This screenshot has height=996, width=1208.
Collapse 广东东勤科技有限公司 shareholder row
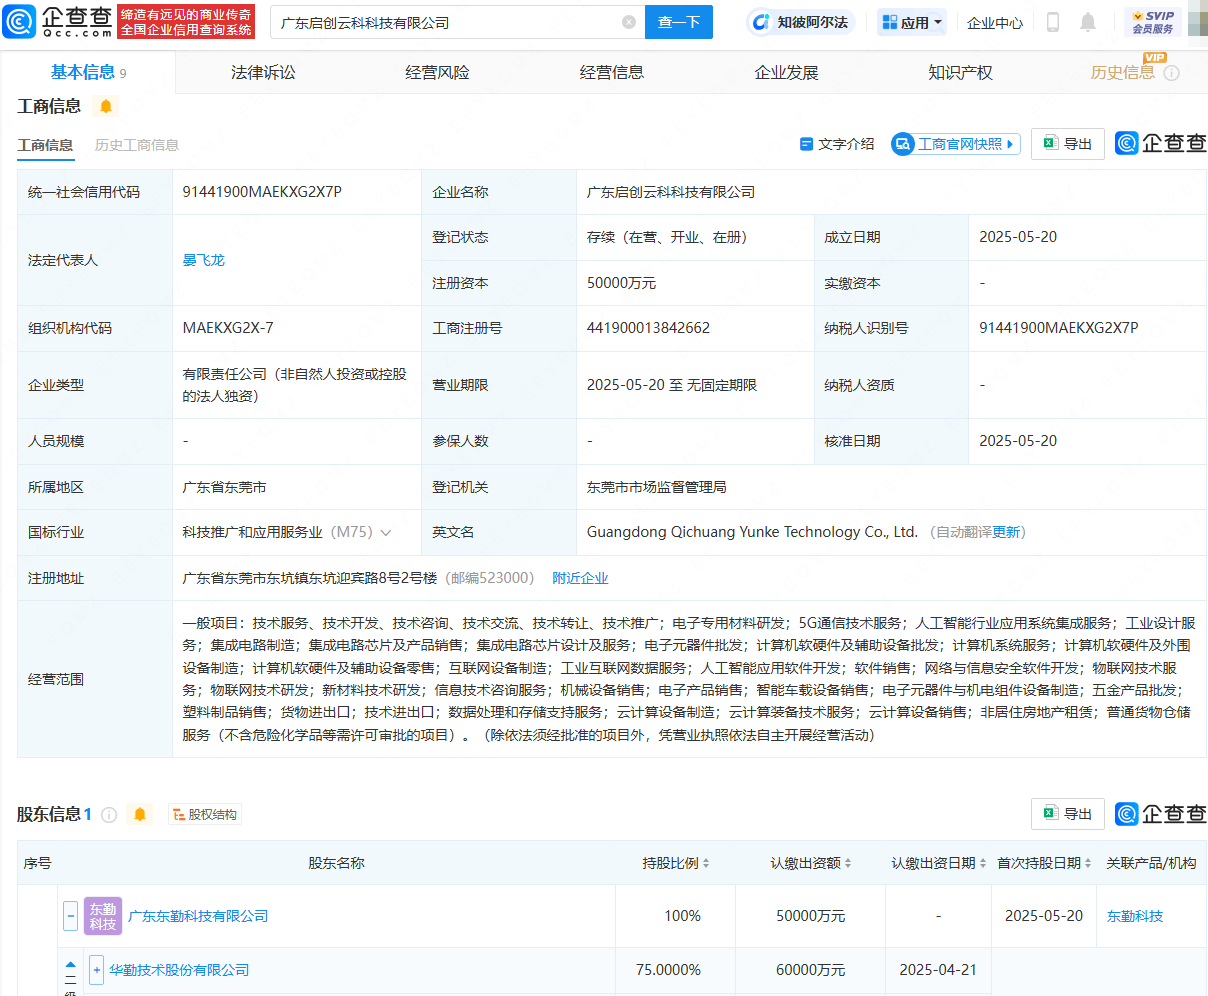69,915
